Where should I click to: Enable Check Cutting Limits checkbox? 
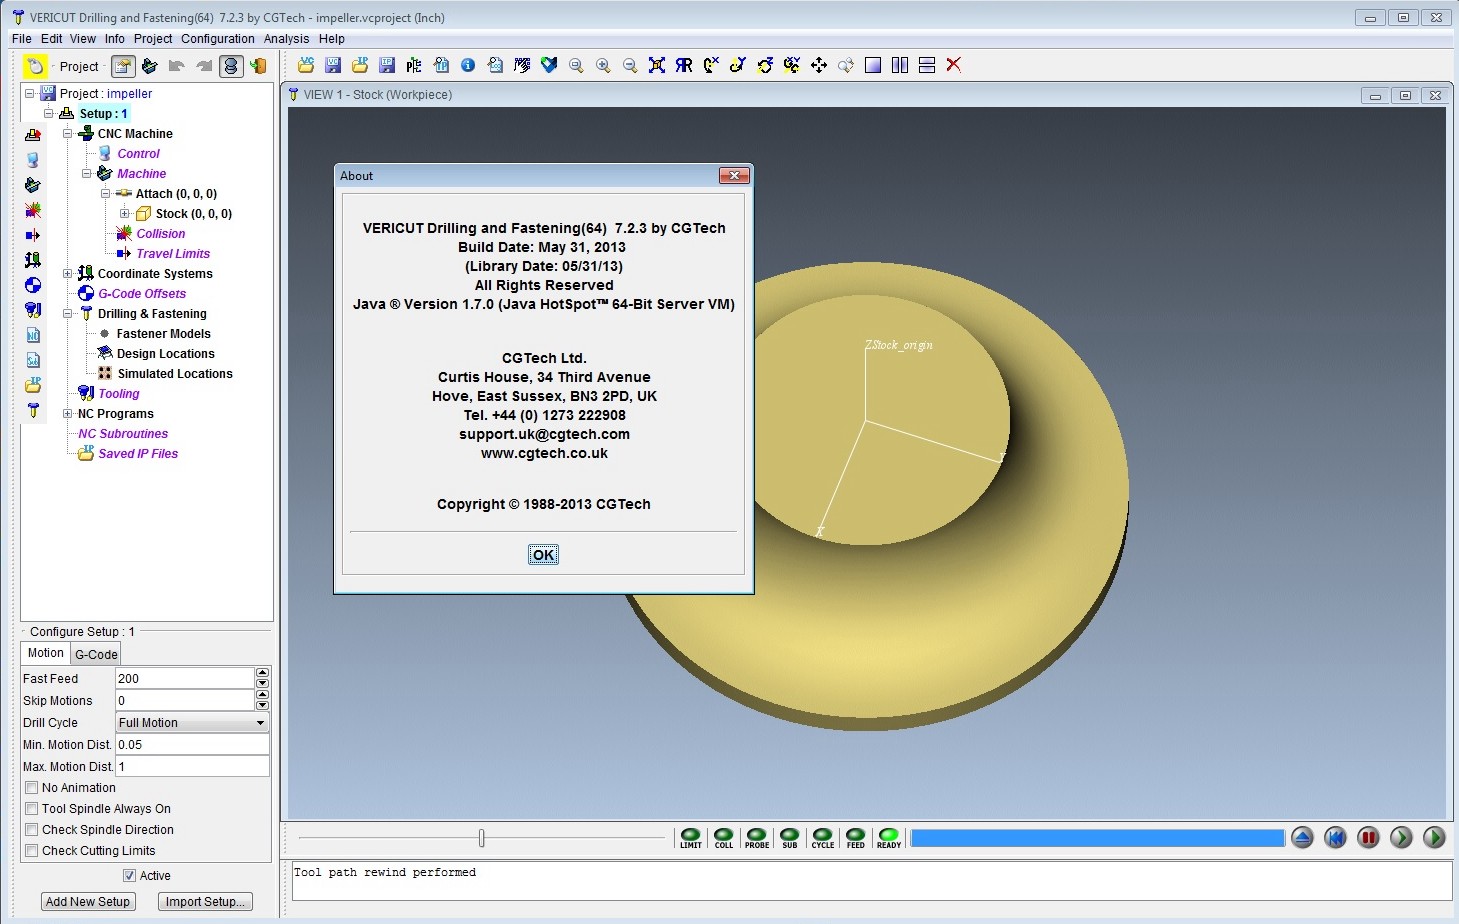coord(32,851)
